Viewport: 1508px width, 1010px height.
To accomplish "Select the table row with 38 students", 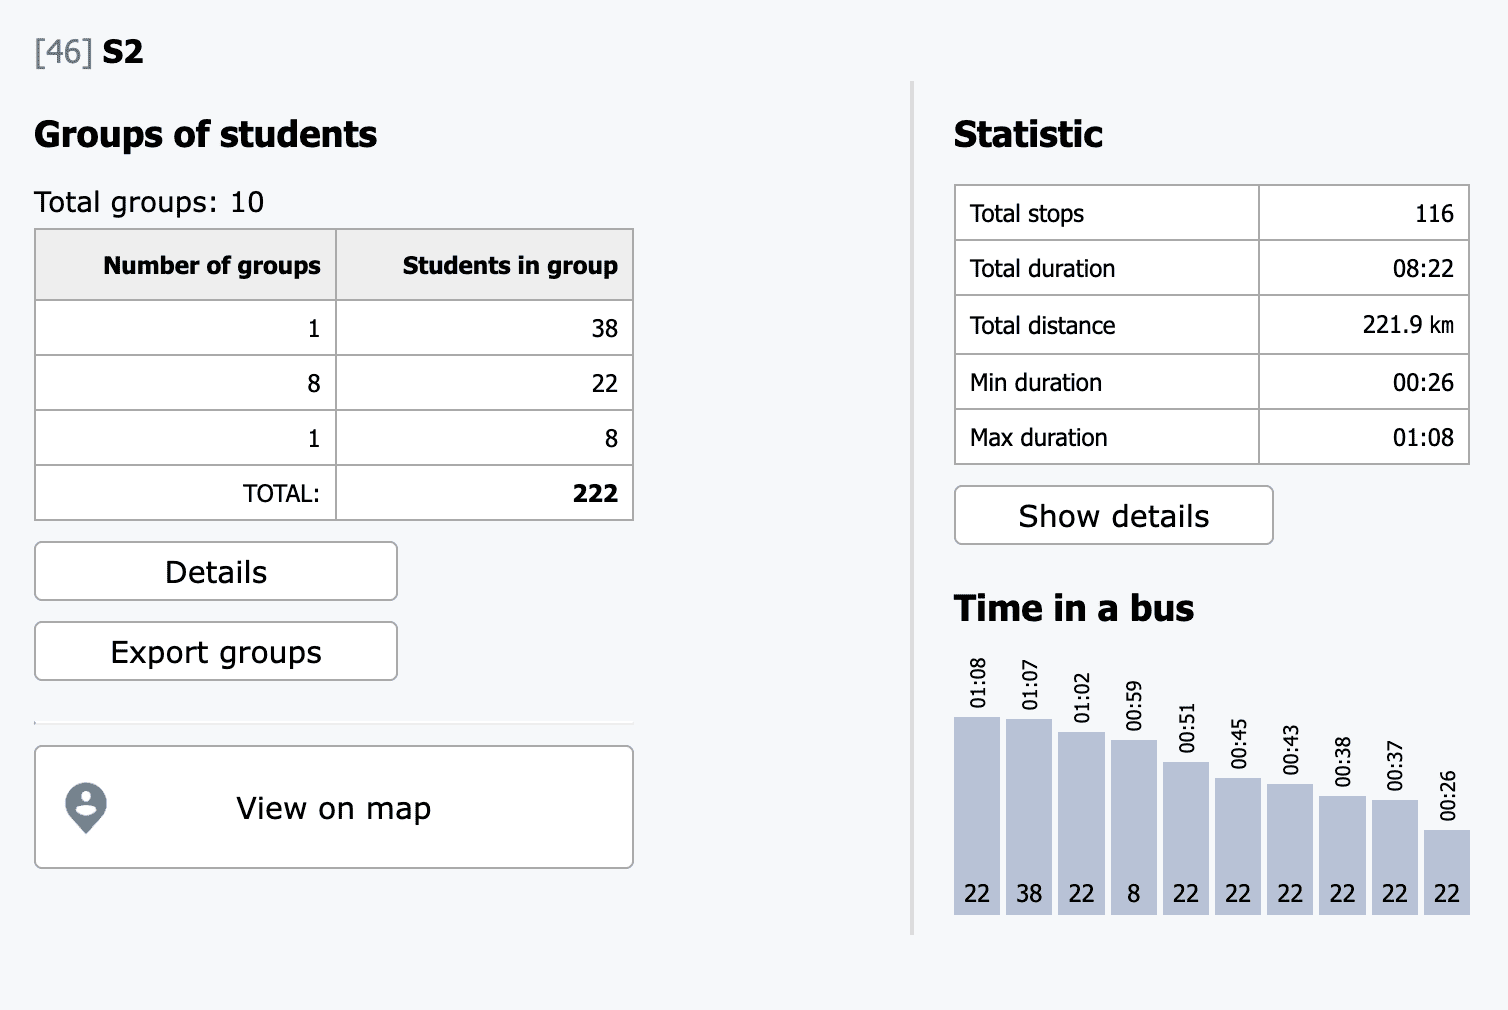I will [334, 328].
